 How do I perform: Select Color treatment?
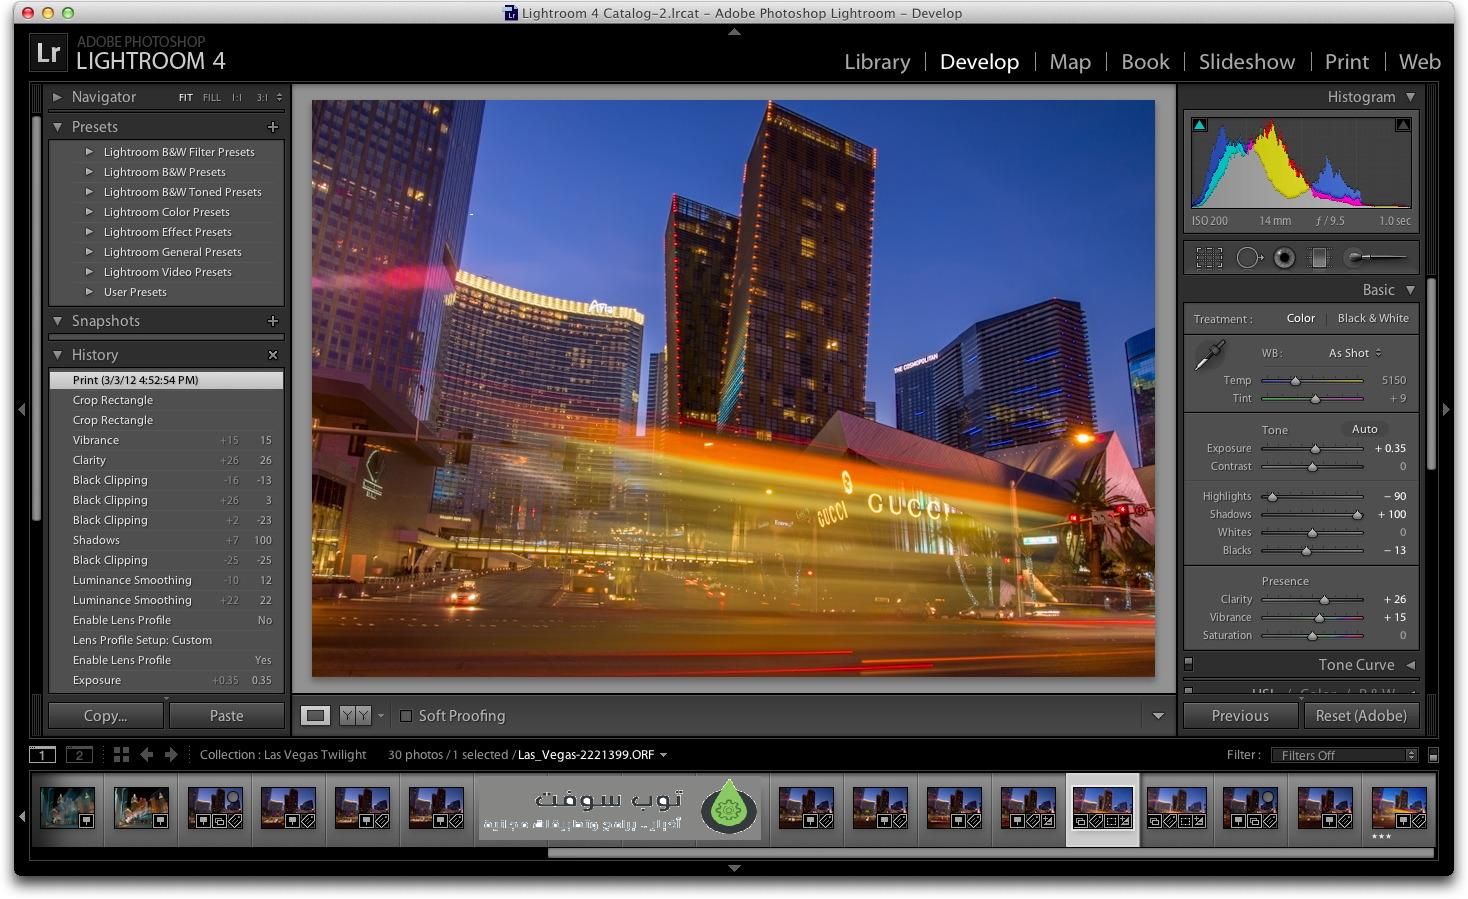tap(1300, 318)
